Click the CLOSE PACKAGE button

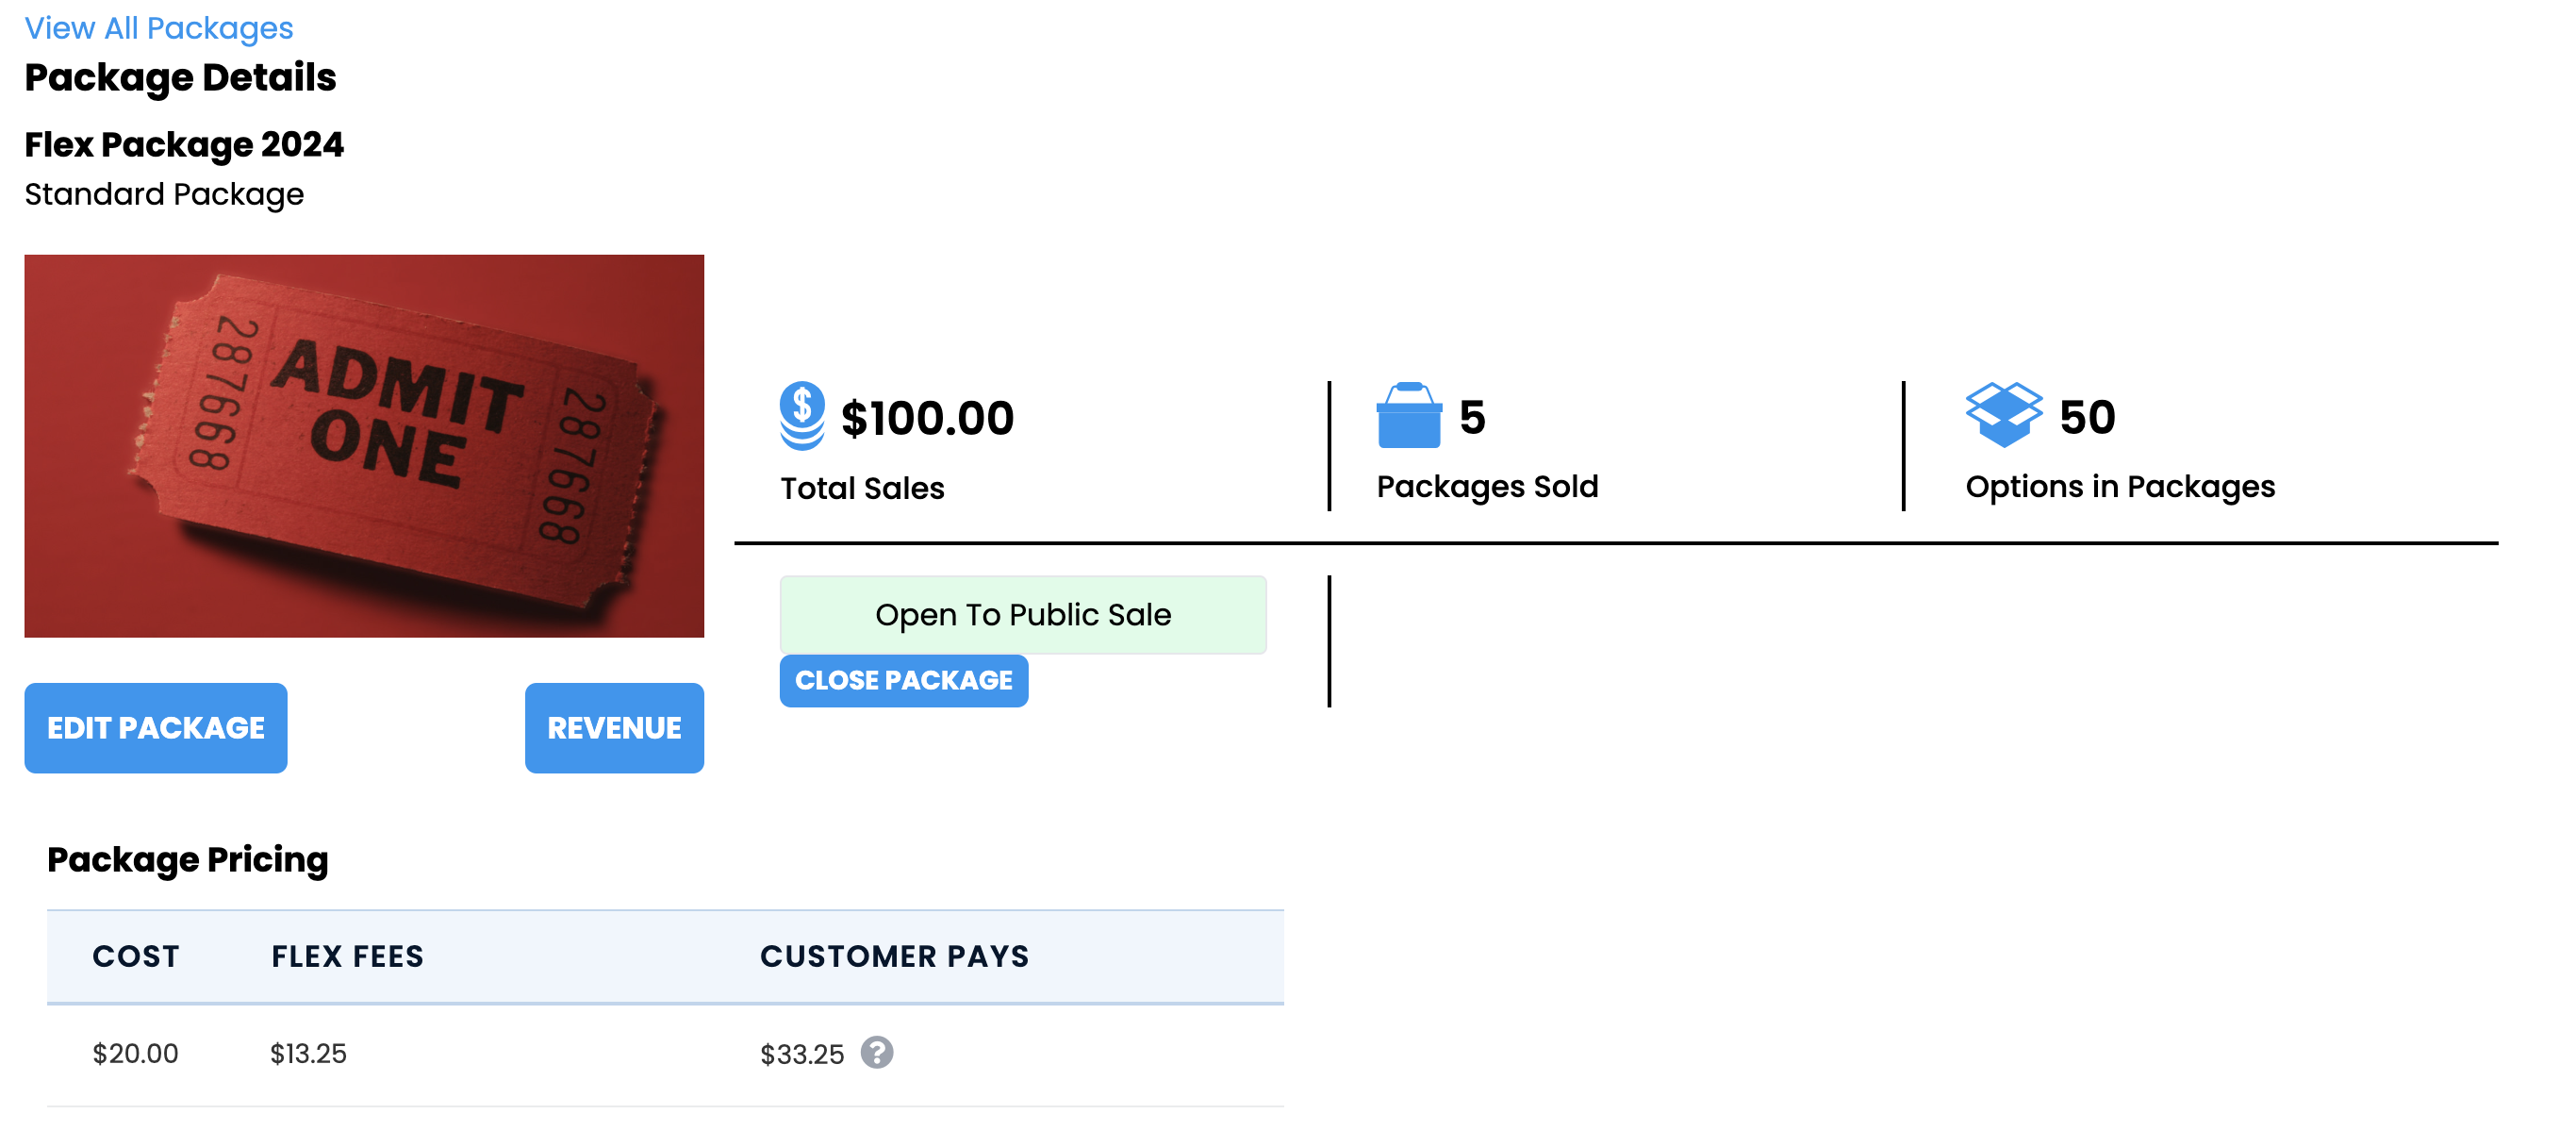(904, 681)
